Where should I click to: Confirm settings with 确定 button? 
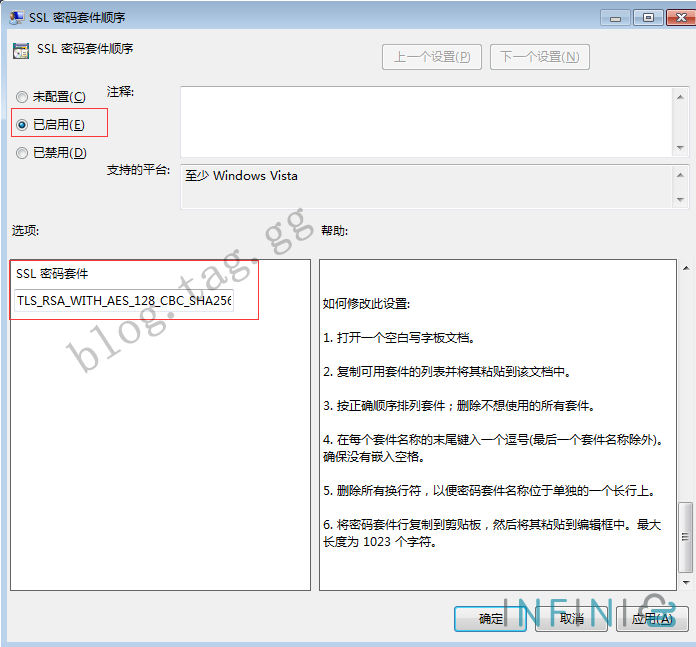tap(490, 619)
